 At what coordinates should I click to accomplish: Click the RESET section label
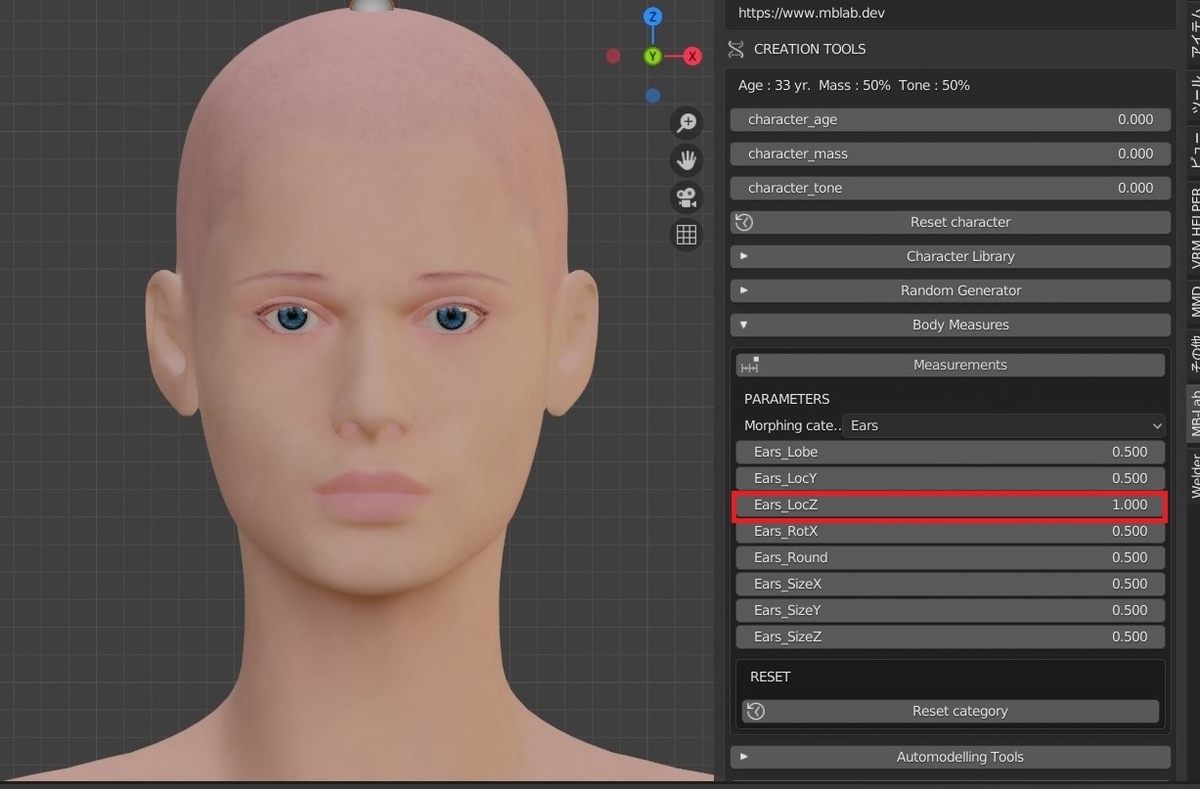[x=770, y=677]
